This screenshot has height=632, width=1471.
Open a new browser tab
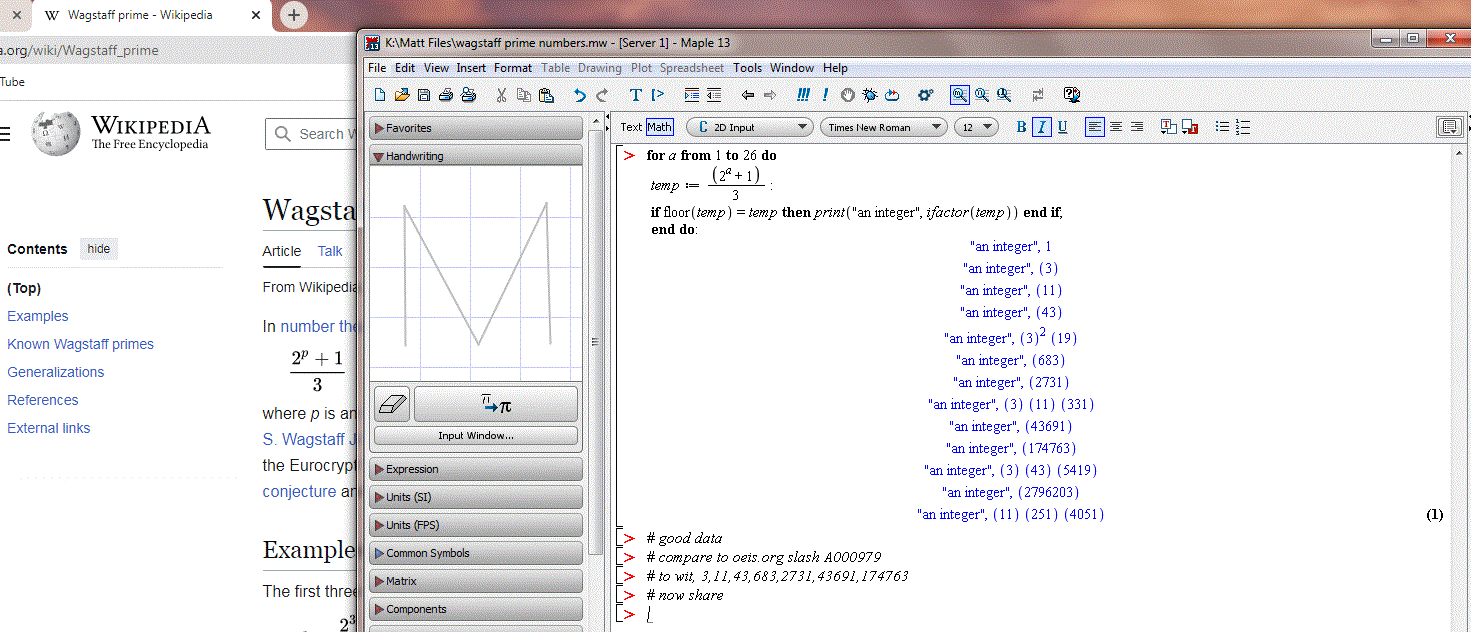pos(293,15)
